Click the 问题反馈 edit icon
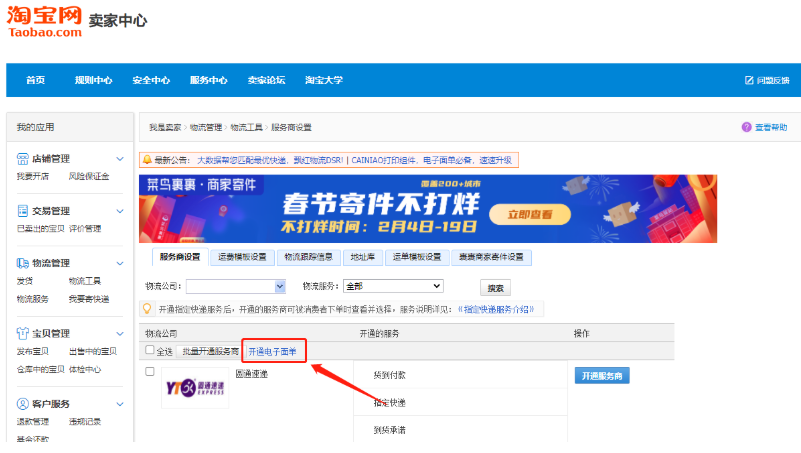 (x=749, y=80)
